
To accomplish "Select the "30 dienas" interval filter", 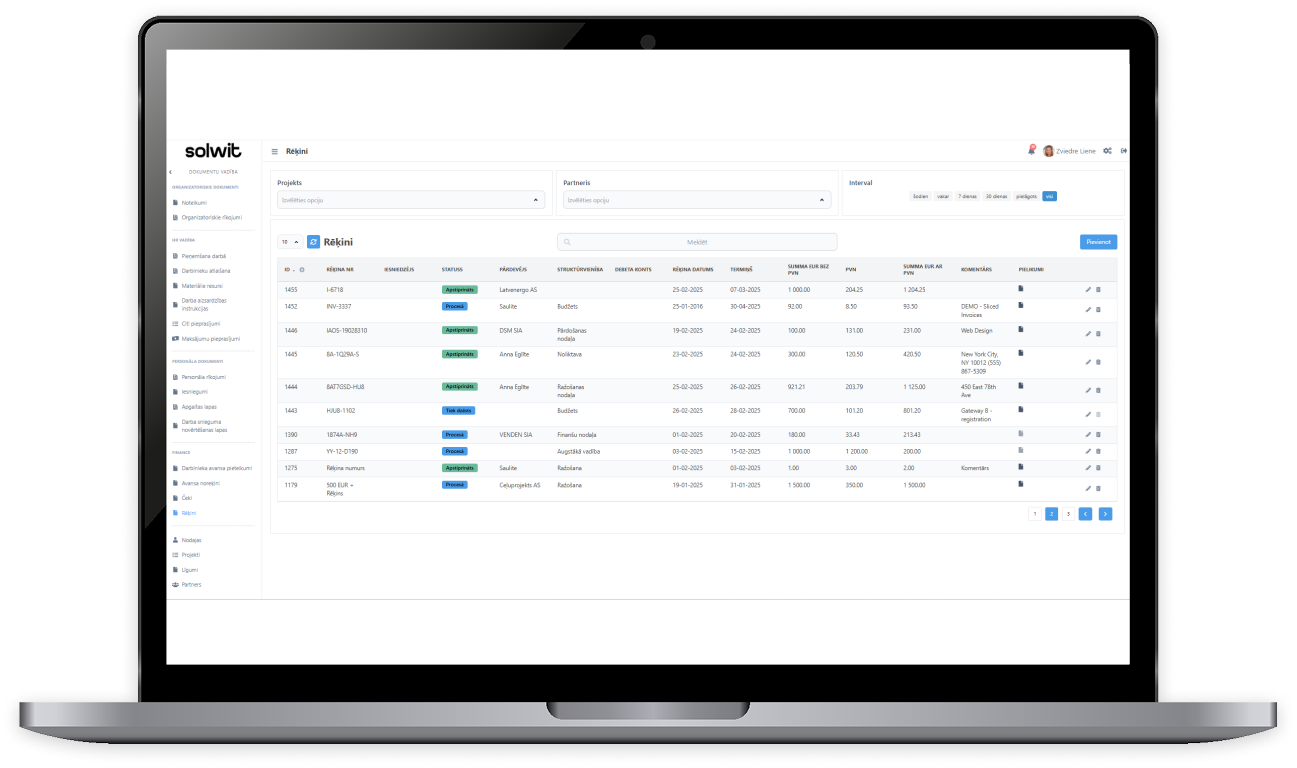I will (x=996, y=196).
